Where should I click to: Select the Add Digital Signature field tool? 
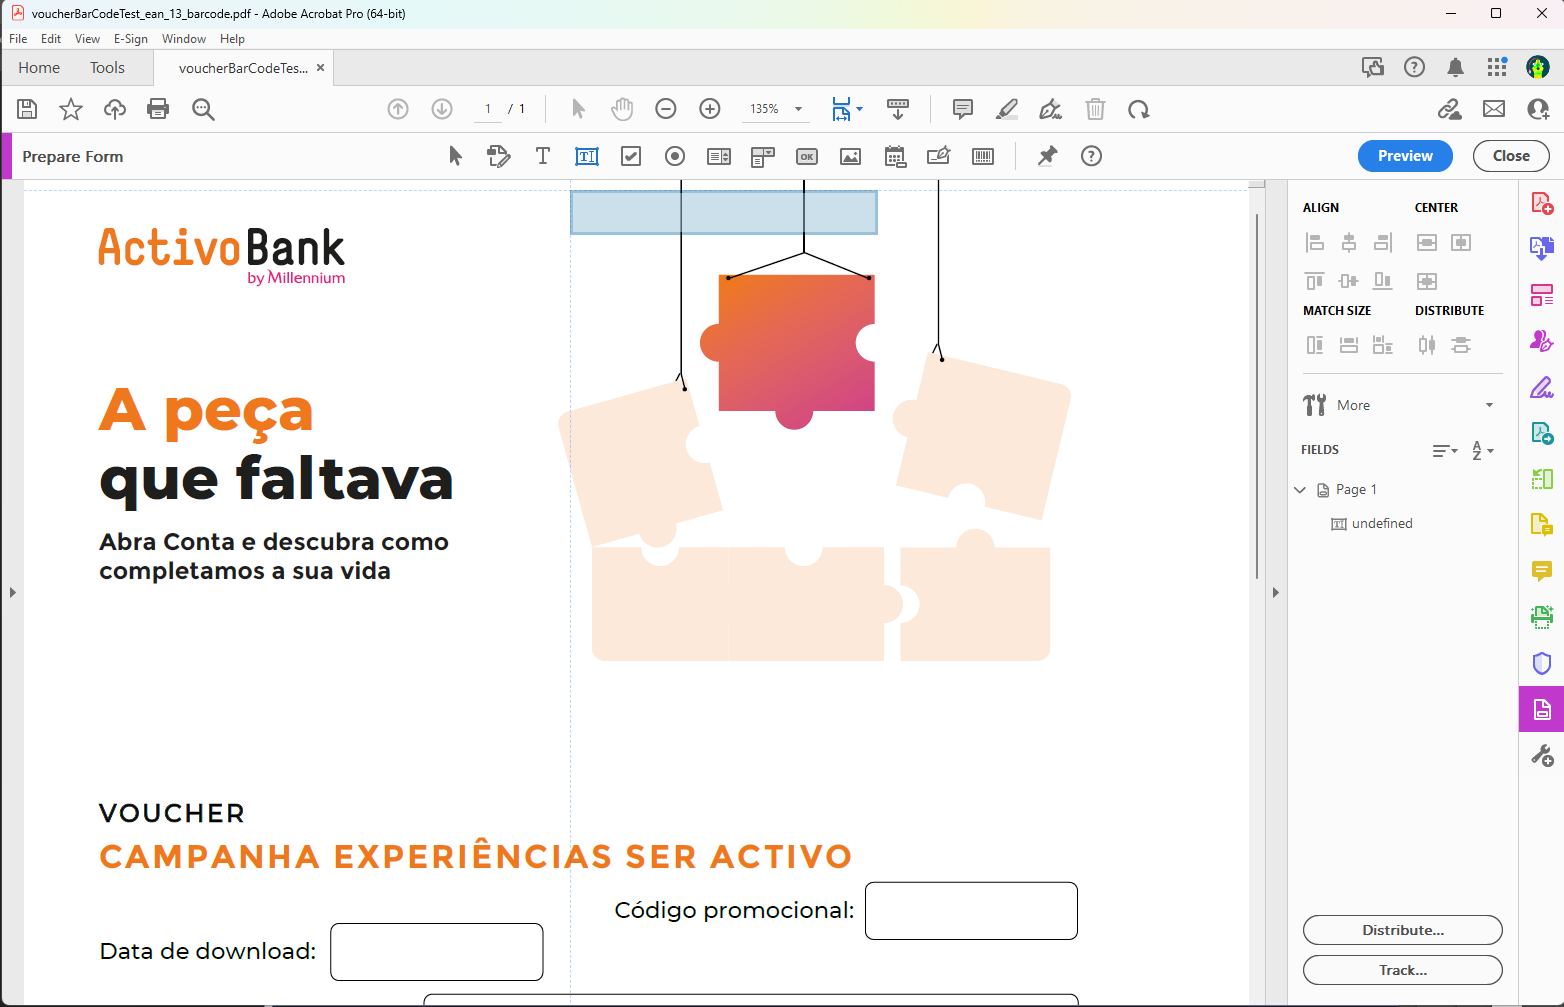pyautogui.click(x=939, y=156)
